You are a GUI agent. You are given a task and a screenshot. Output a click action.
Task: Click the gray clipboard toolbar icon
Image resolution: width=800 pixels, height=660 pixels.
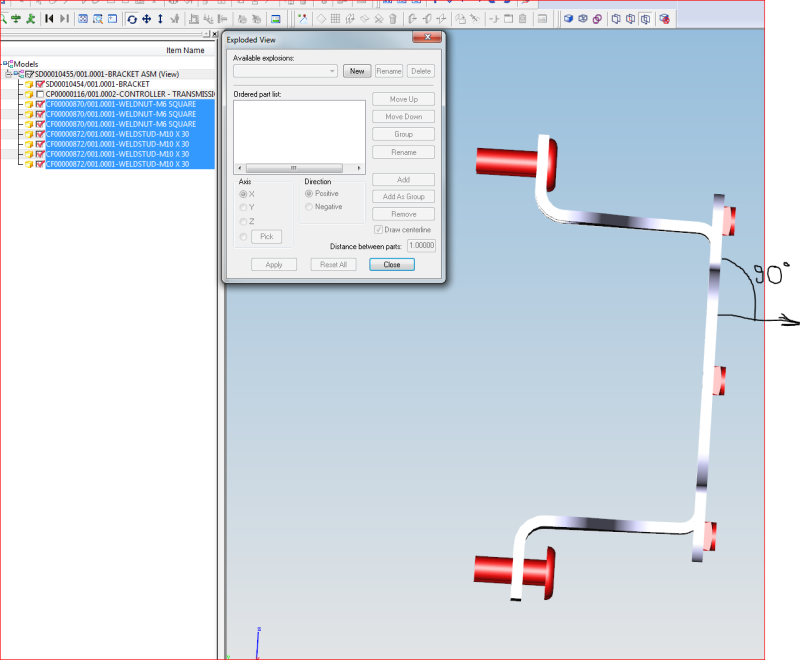point(522,19)
